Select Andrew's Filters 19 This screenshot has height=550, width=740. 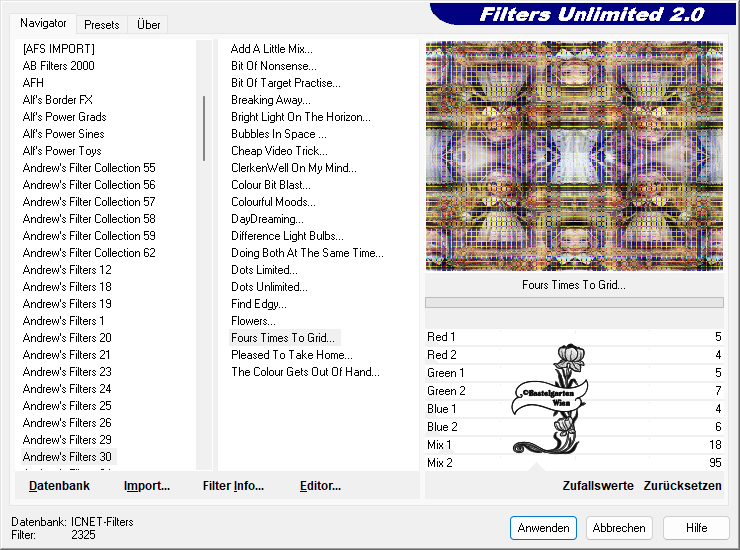point(67,304)
